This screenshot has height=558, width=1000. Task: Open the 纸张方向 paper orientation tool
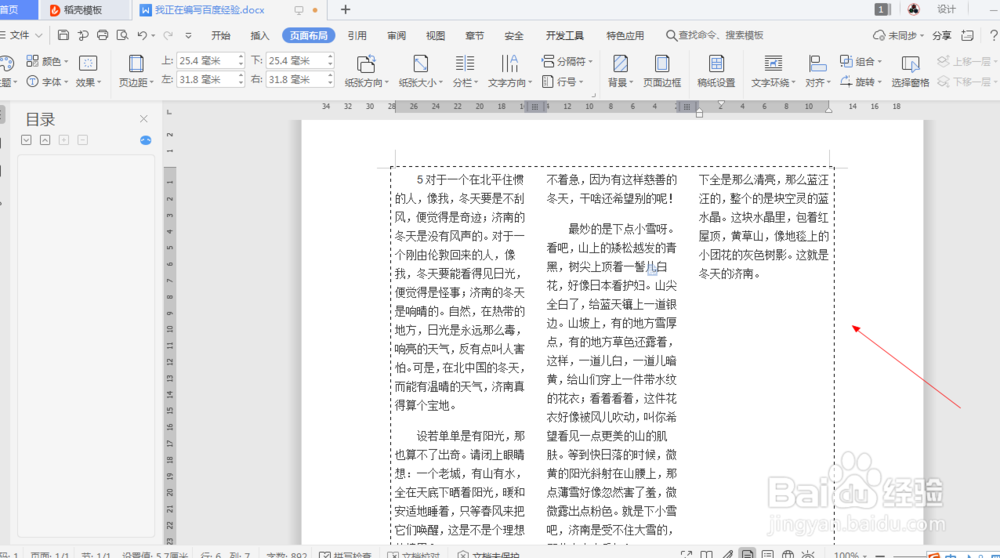[366, 71]
